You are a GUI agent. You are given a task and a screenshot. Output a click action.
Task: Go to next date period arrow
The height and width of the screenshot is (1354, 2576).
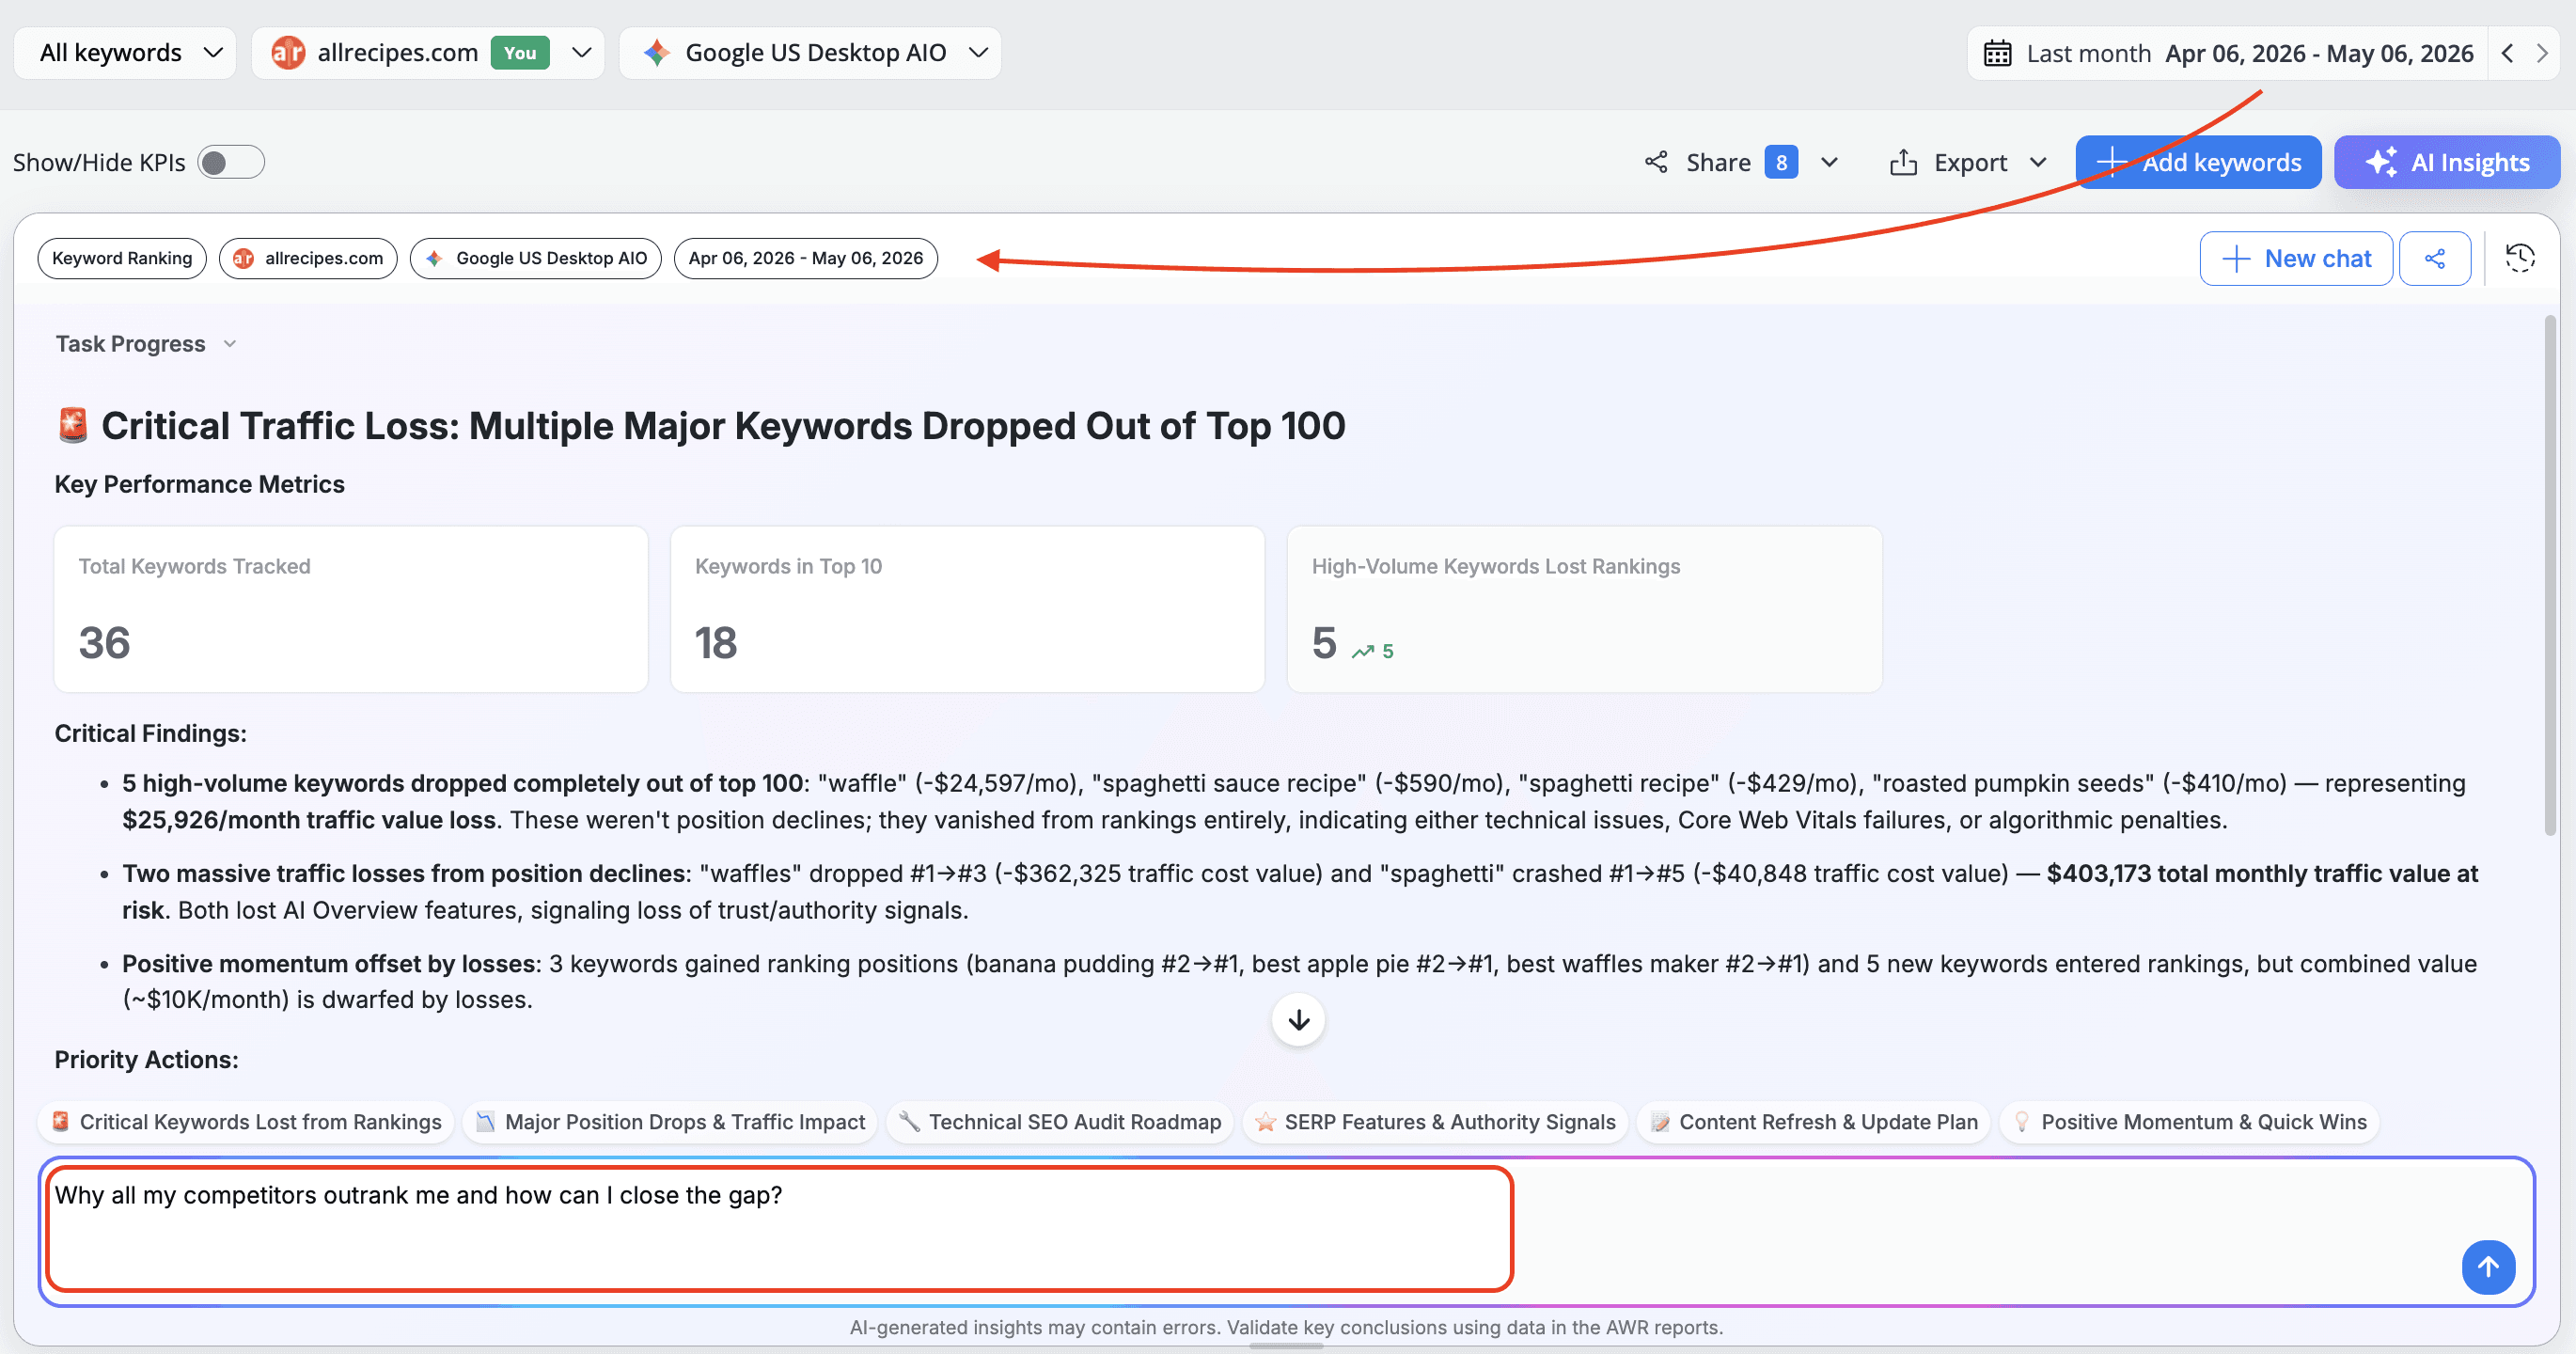pos(2541,53)
